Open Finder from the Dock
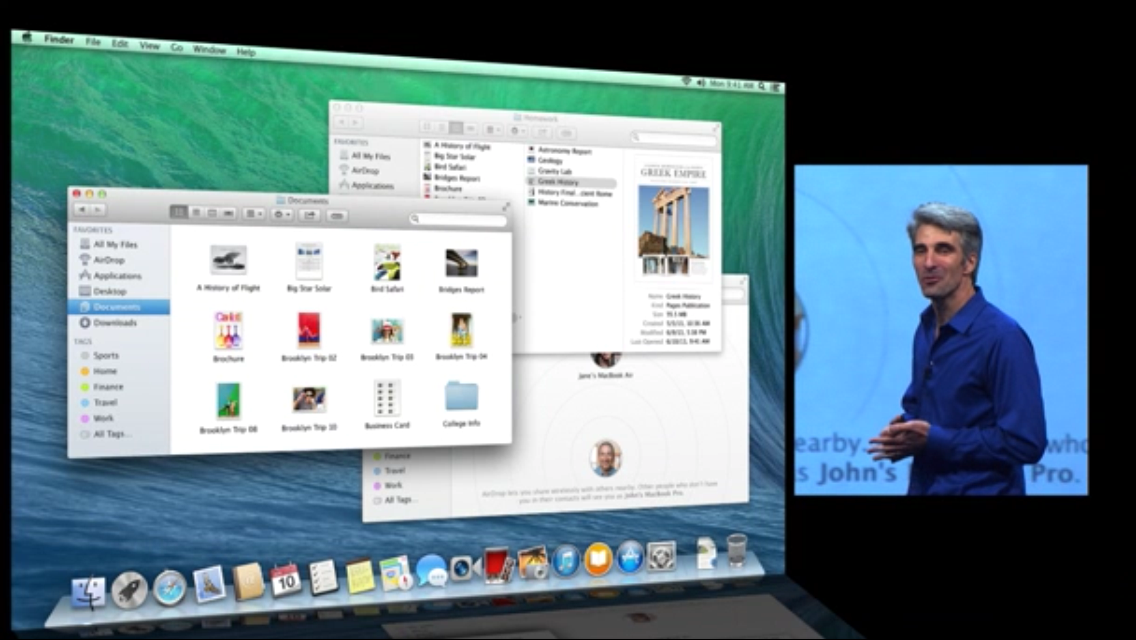Screen dimensions: 1136x640 88,591
